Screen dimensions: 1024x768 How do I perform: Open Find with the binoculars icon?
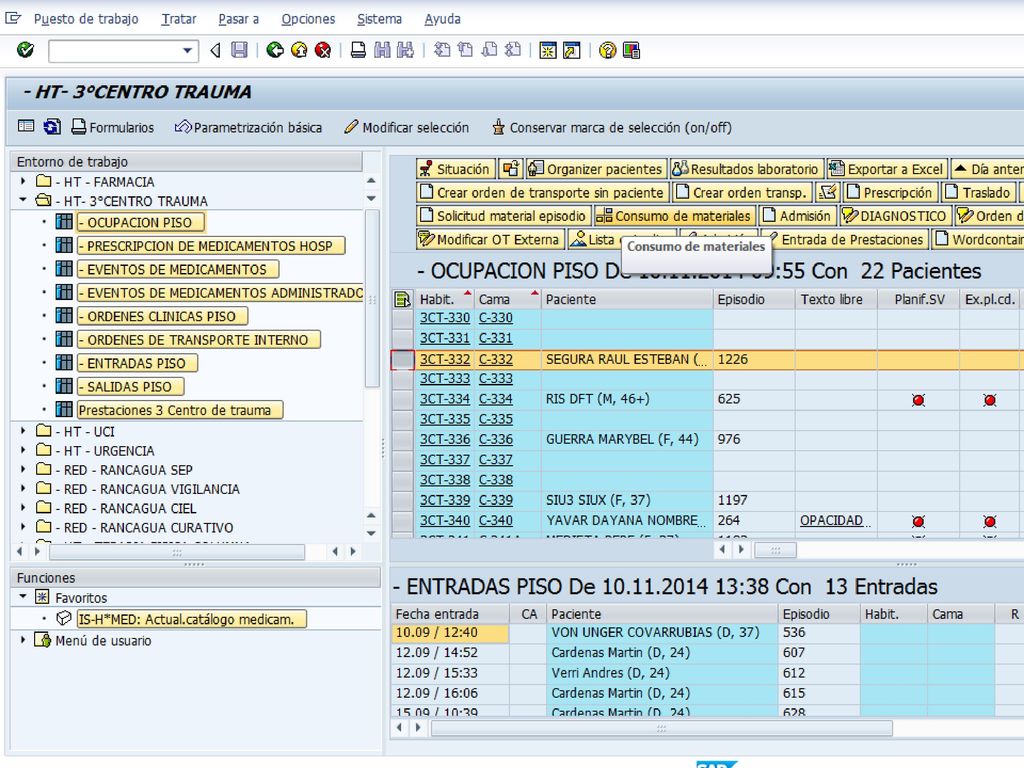point(382,50)
